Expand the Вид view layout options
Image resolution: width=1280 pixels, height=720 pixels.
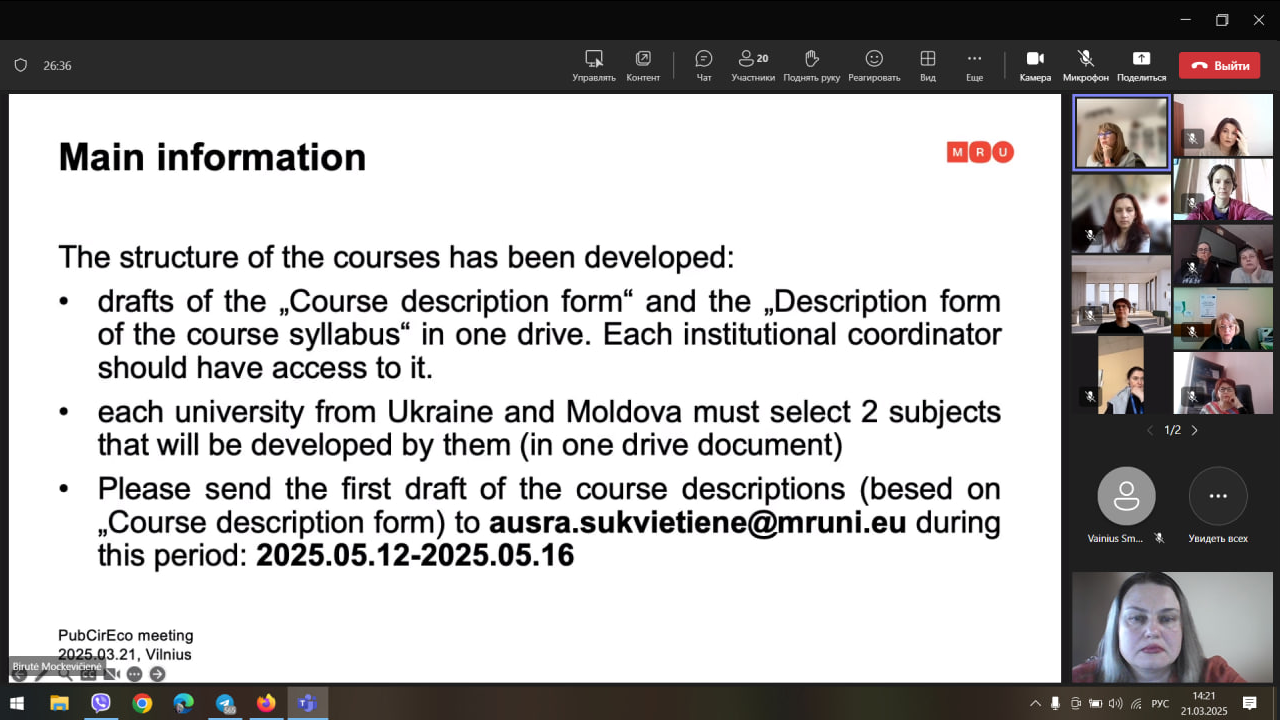[927, 65]
